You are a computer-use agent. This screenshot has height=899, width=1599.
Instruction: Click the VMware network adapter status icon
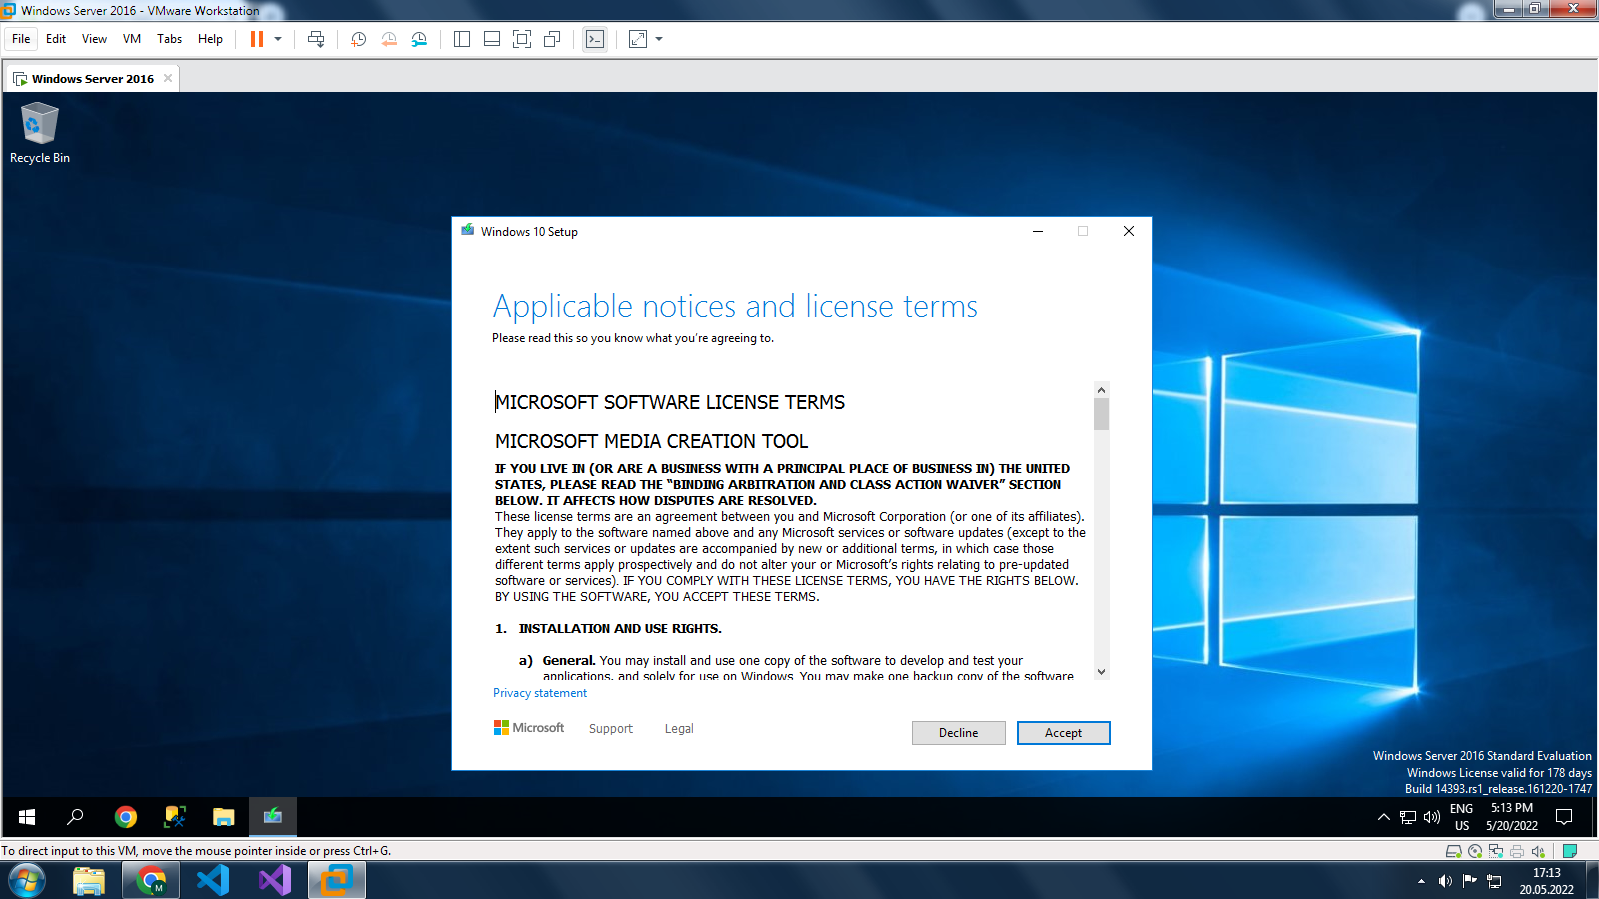[x=1496, y=851]
